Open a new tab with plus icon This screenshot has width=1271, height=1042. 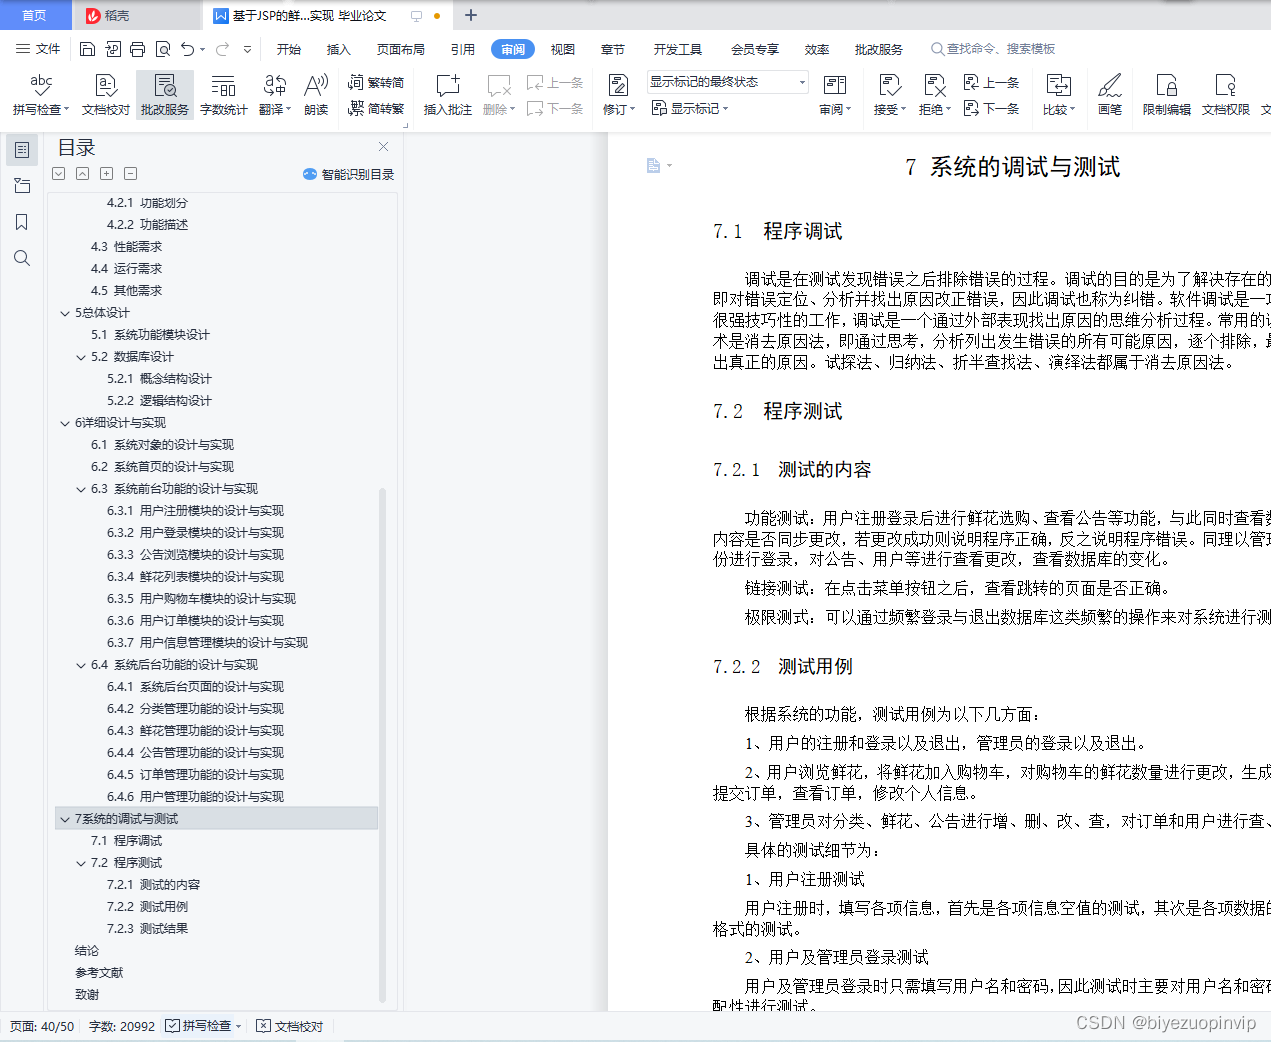pyautogui.click(x=471, y=15)
